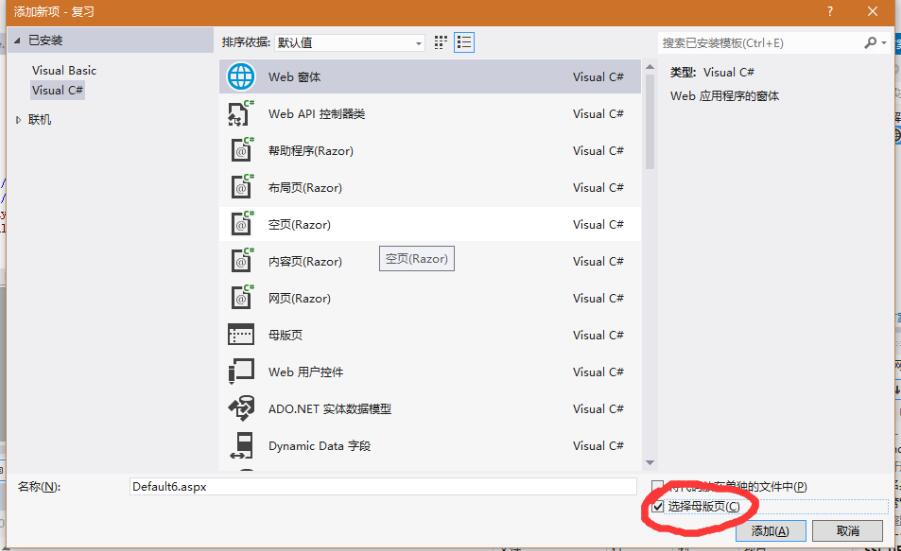This screenshot has height=551, width=901.
Task: Click the 布局页(Razor) template icon
Action: click(x=241, y=187)
